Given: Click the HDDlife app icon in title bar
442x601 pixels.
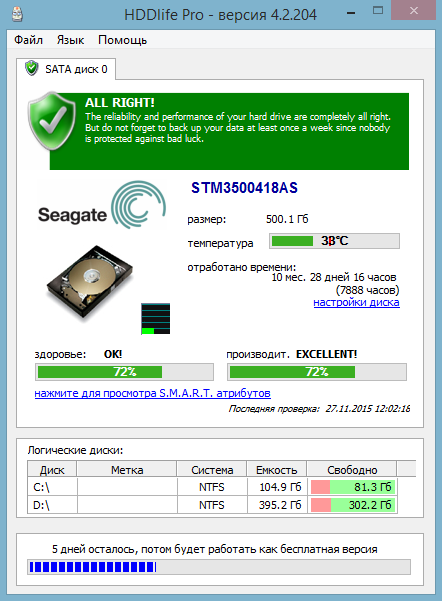Looking at the screenshot, I should pyautogui.click(x=17, y=15).
